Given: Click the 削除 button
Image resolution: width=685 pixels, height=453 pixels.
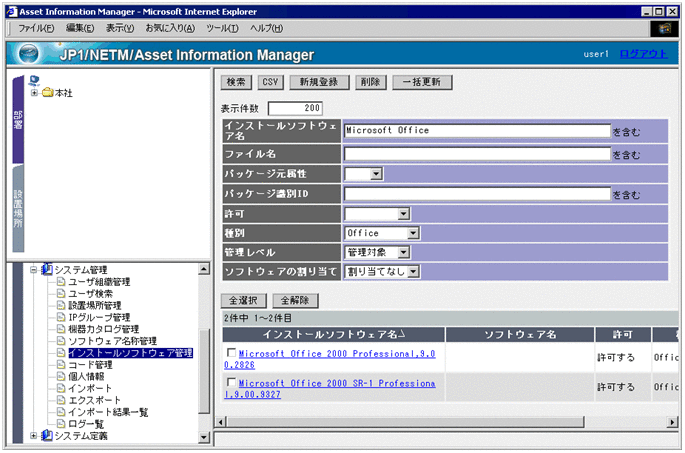Looking at the screenshot, I should [x=370, y=82].
